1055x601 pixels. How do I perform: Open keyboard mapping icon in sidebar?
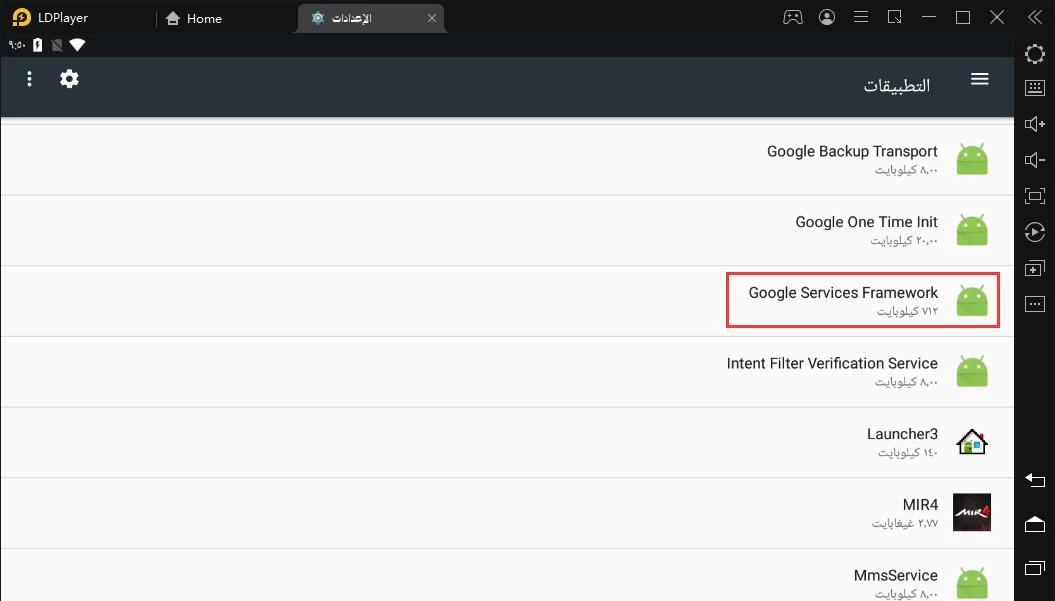coord(1035,87)
